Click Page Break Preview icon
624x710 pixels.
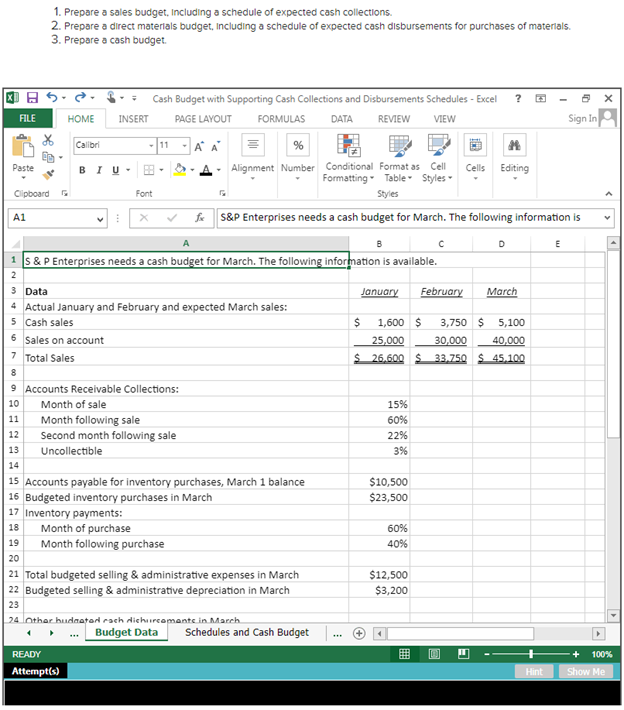pos(463,654)
